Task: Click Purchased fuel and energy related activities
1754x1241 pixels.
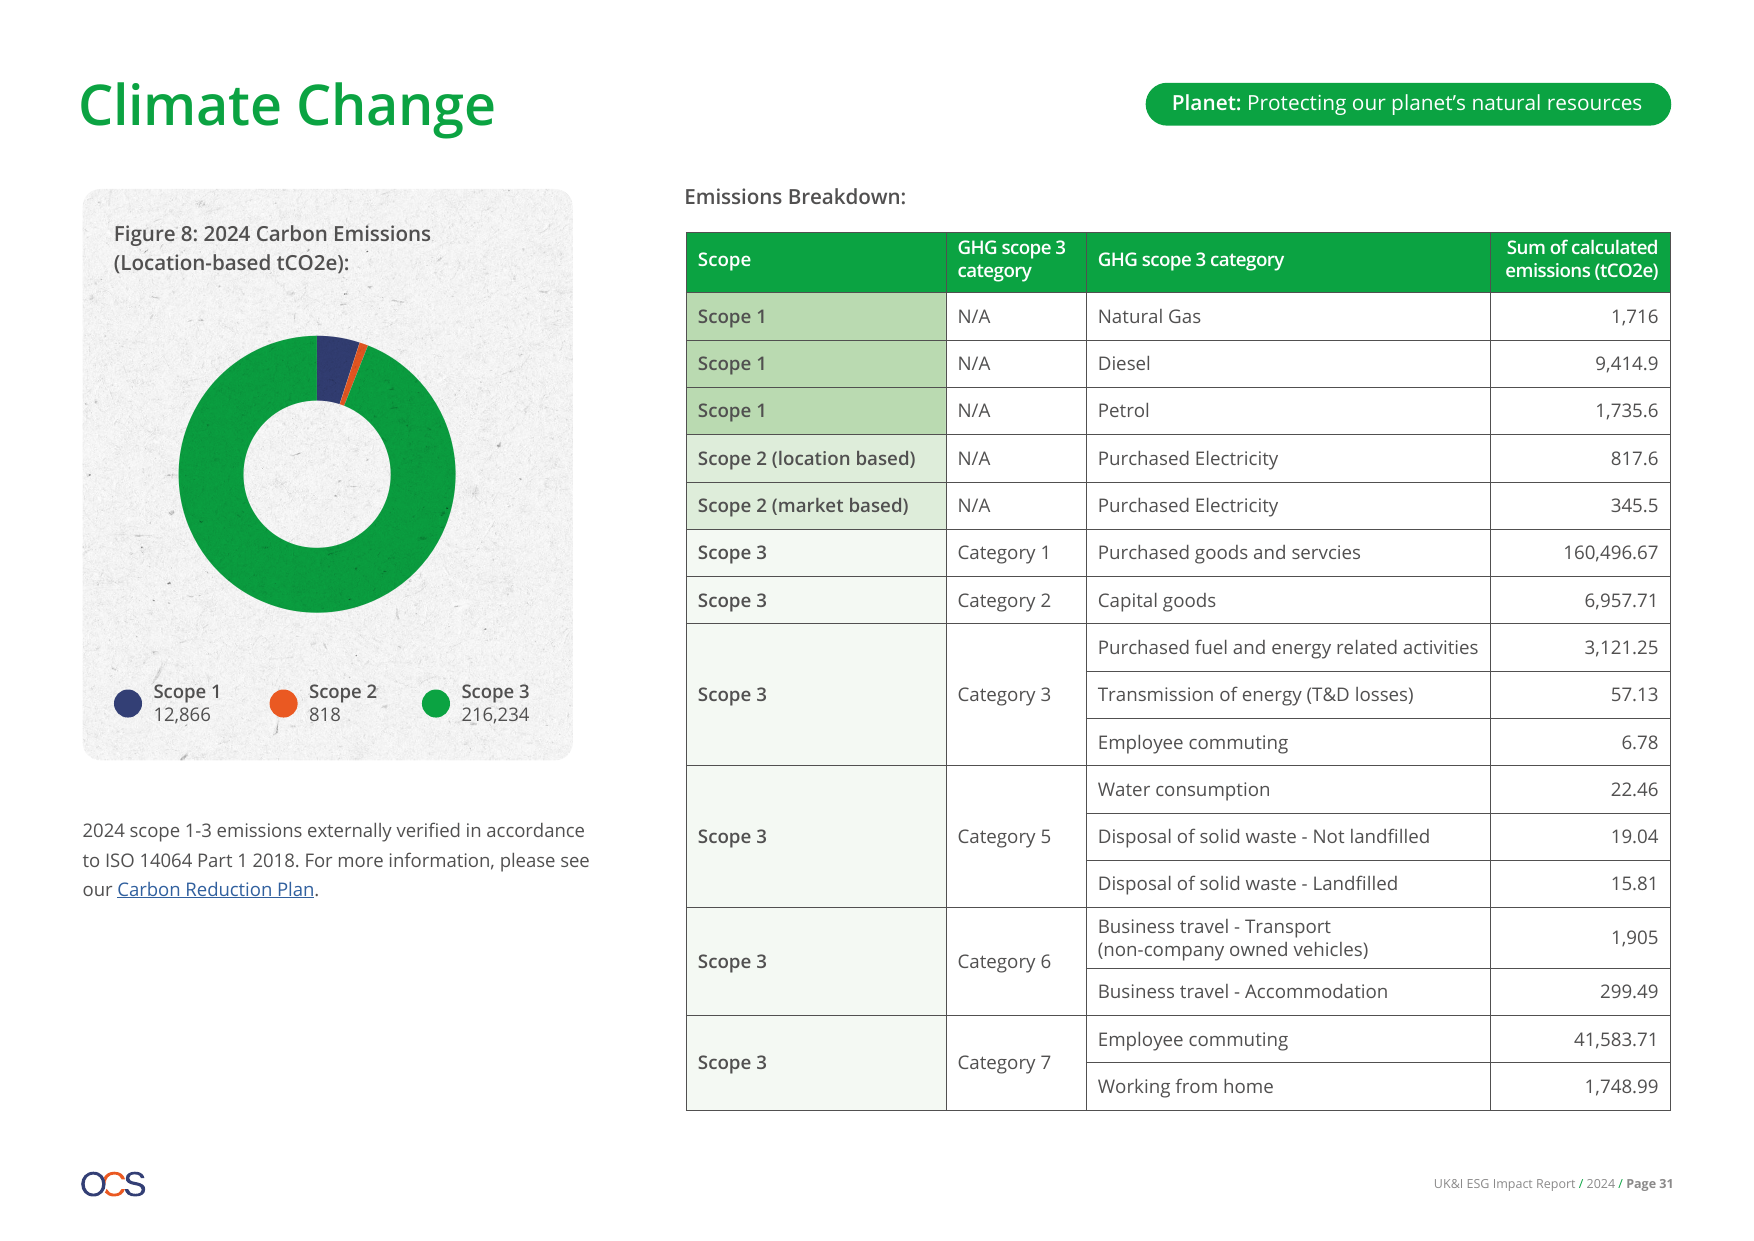Action: click(1288, 648)
